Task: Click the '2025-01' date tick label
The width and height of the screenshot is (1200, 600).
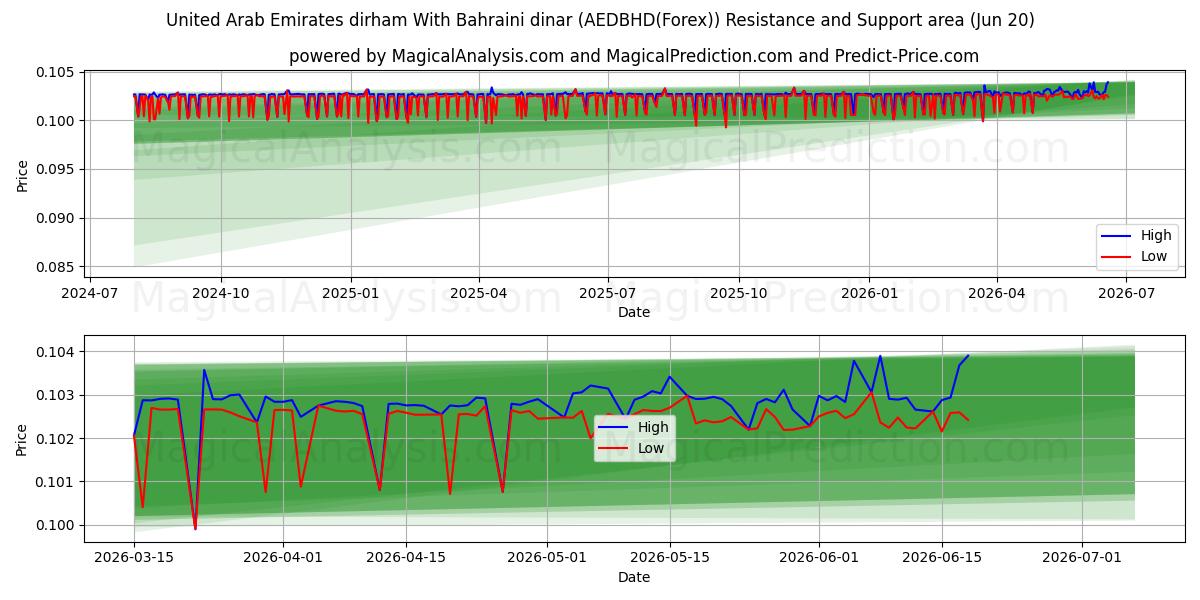Action: (350, 294)
